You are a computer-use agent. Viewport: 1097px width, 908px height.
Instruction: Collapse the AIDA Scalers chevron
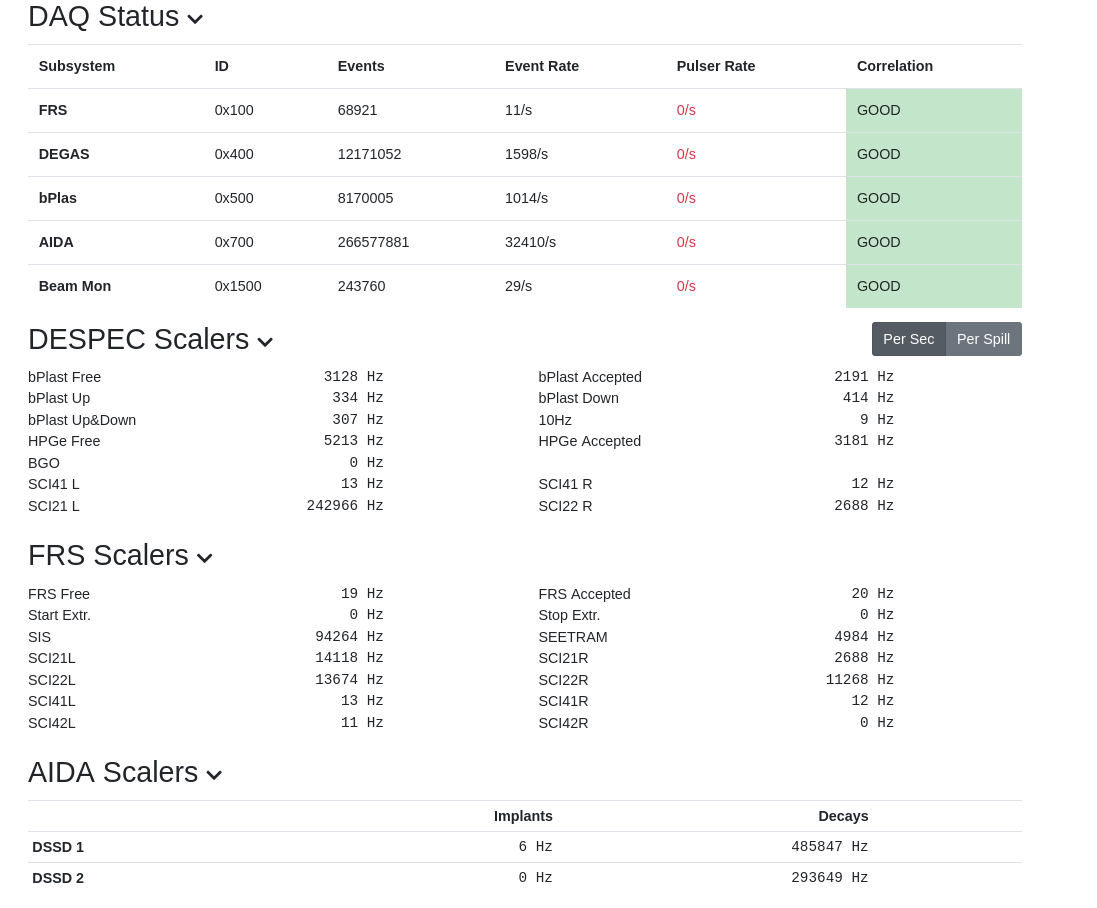(214, 774)
